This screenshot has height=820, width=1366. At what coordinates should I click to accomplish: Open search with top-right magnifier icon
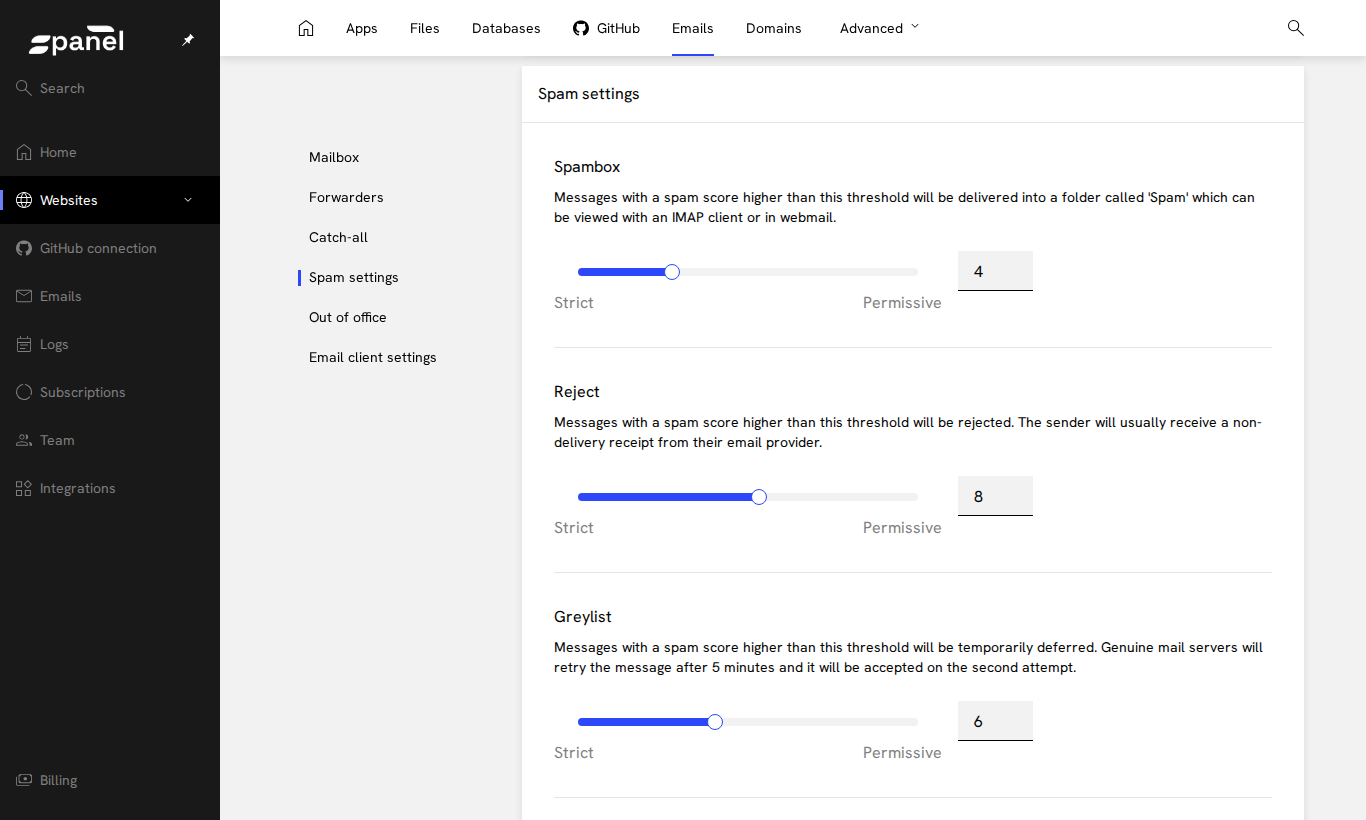pyautogui.click(x=1296, y=28)
